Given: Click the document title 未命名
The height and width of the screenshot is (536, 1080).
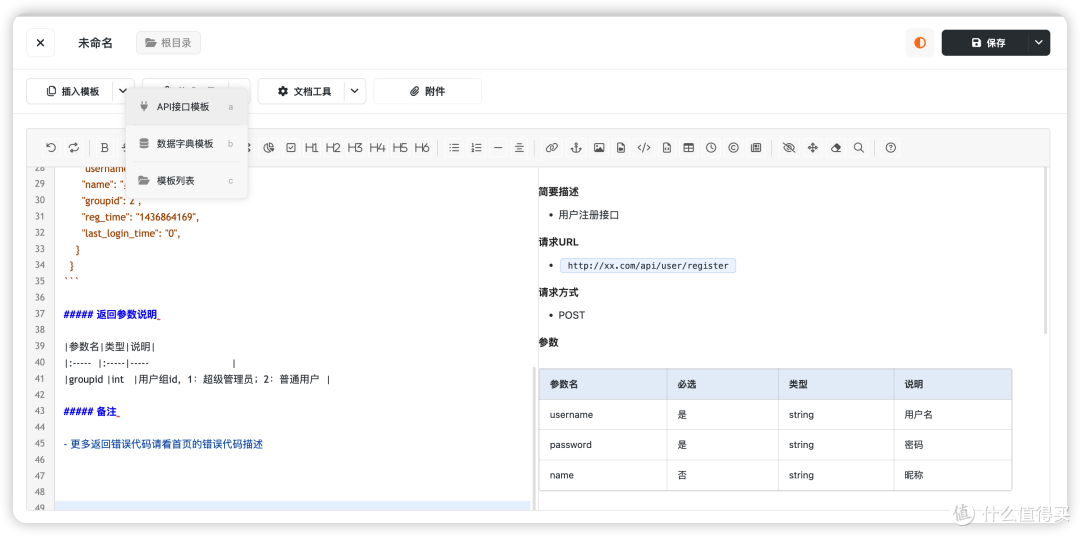Looking at the screenshot, I should coord(95,43).
